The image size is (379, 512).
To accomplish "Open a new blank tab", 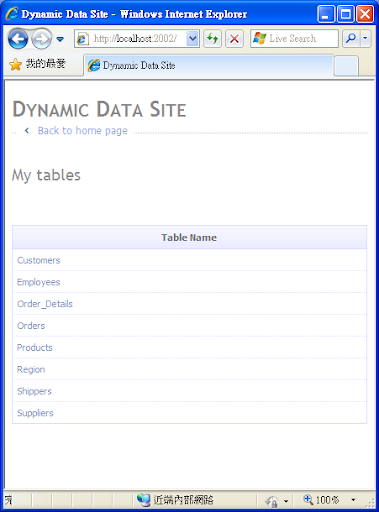I will click(346, 66).
